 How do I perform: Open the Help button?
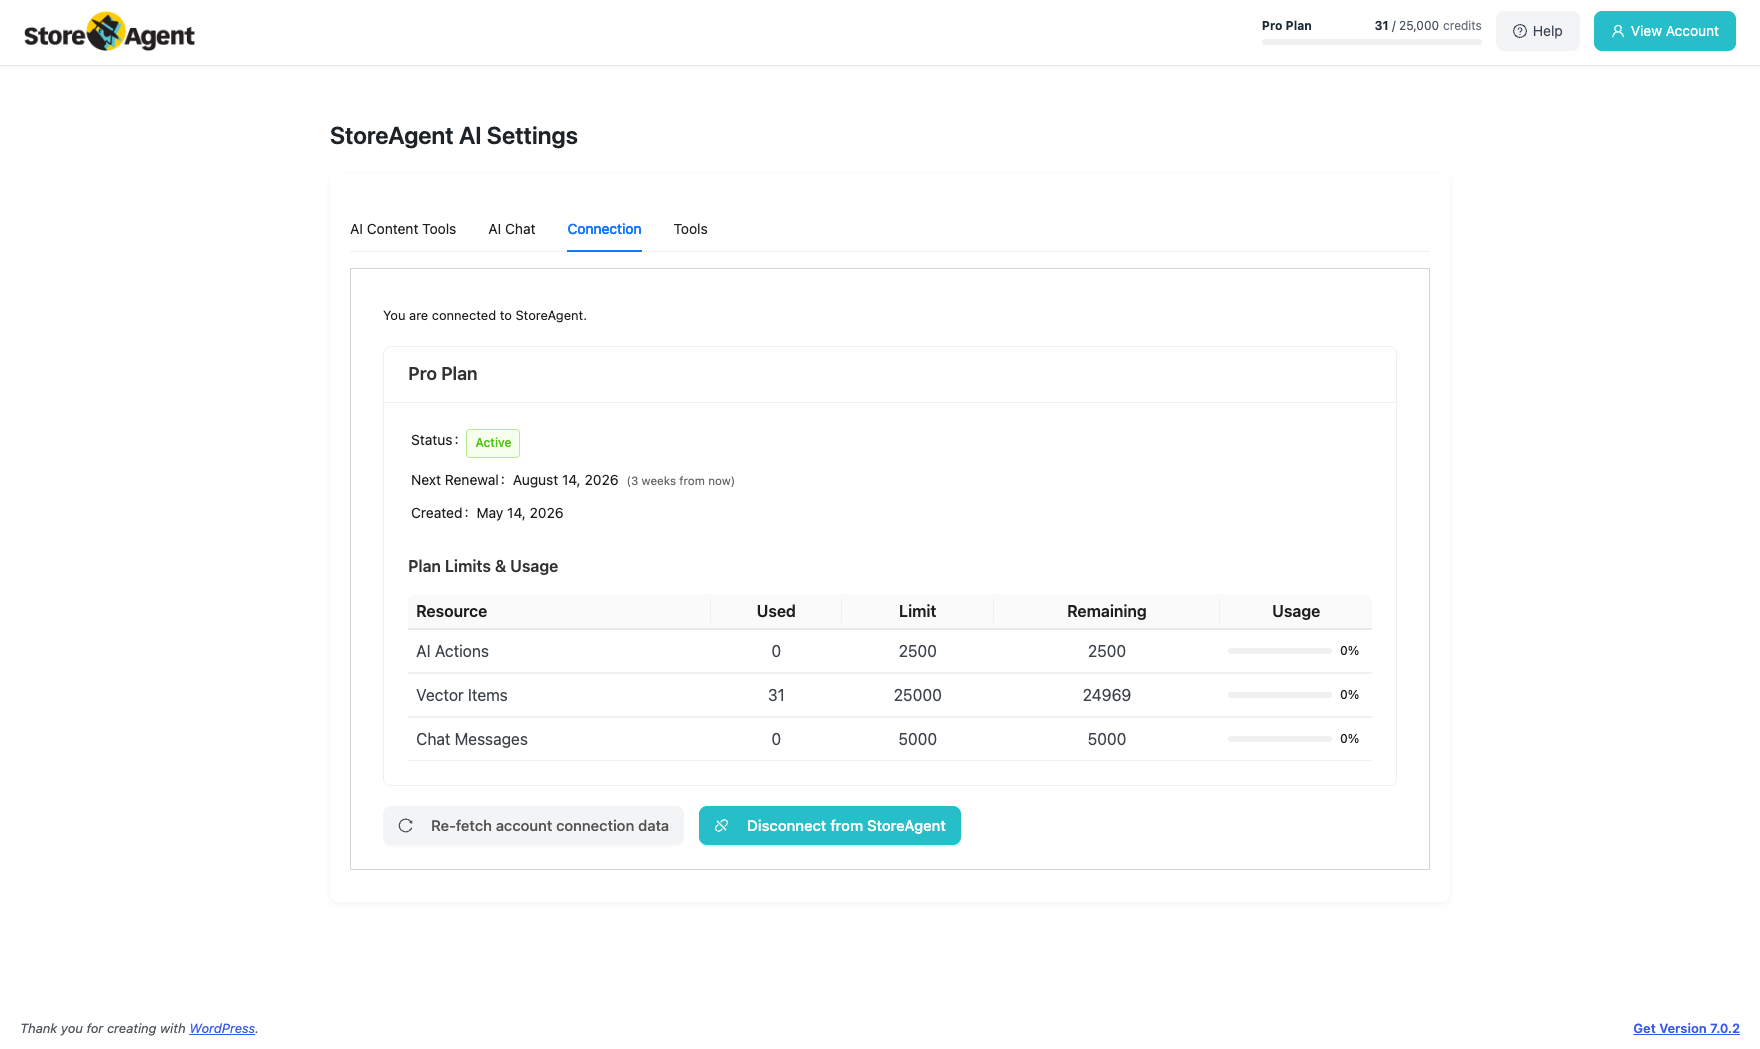1538,31
